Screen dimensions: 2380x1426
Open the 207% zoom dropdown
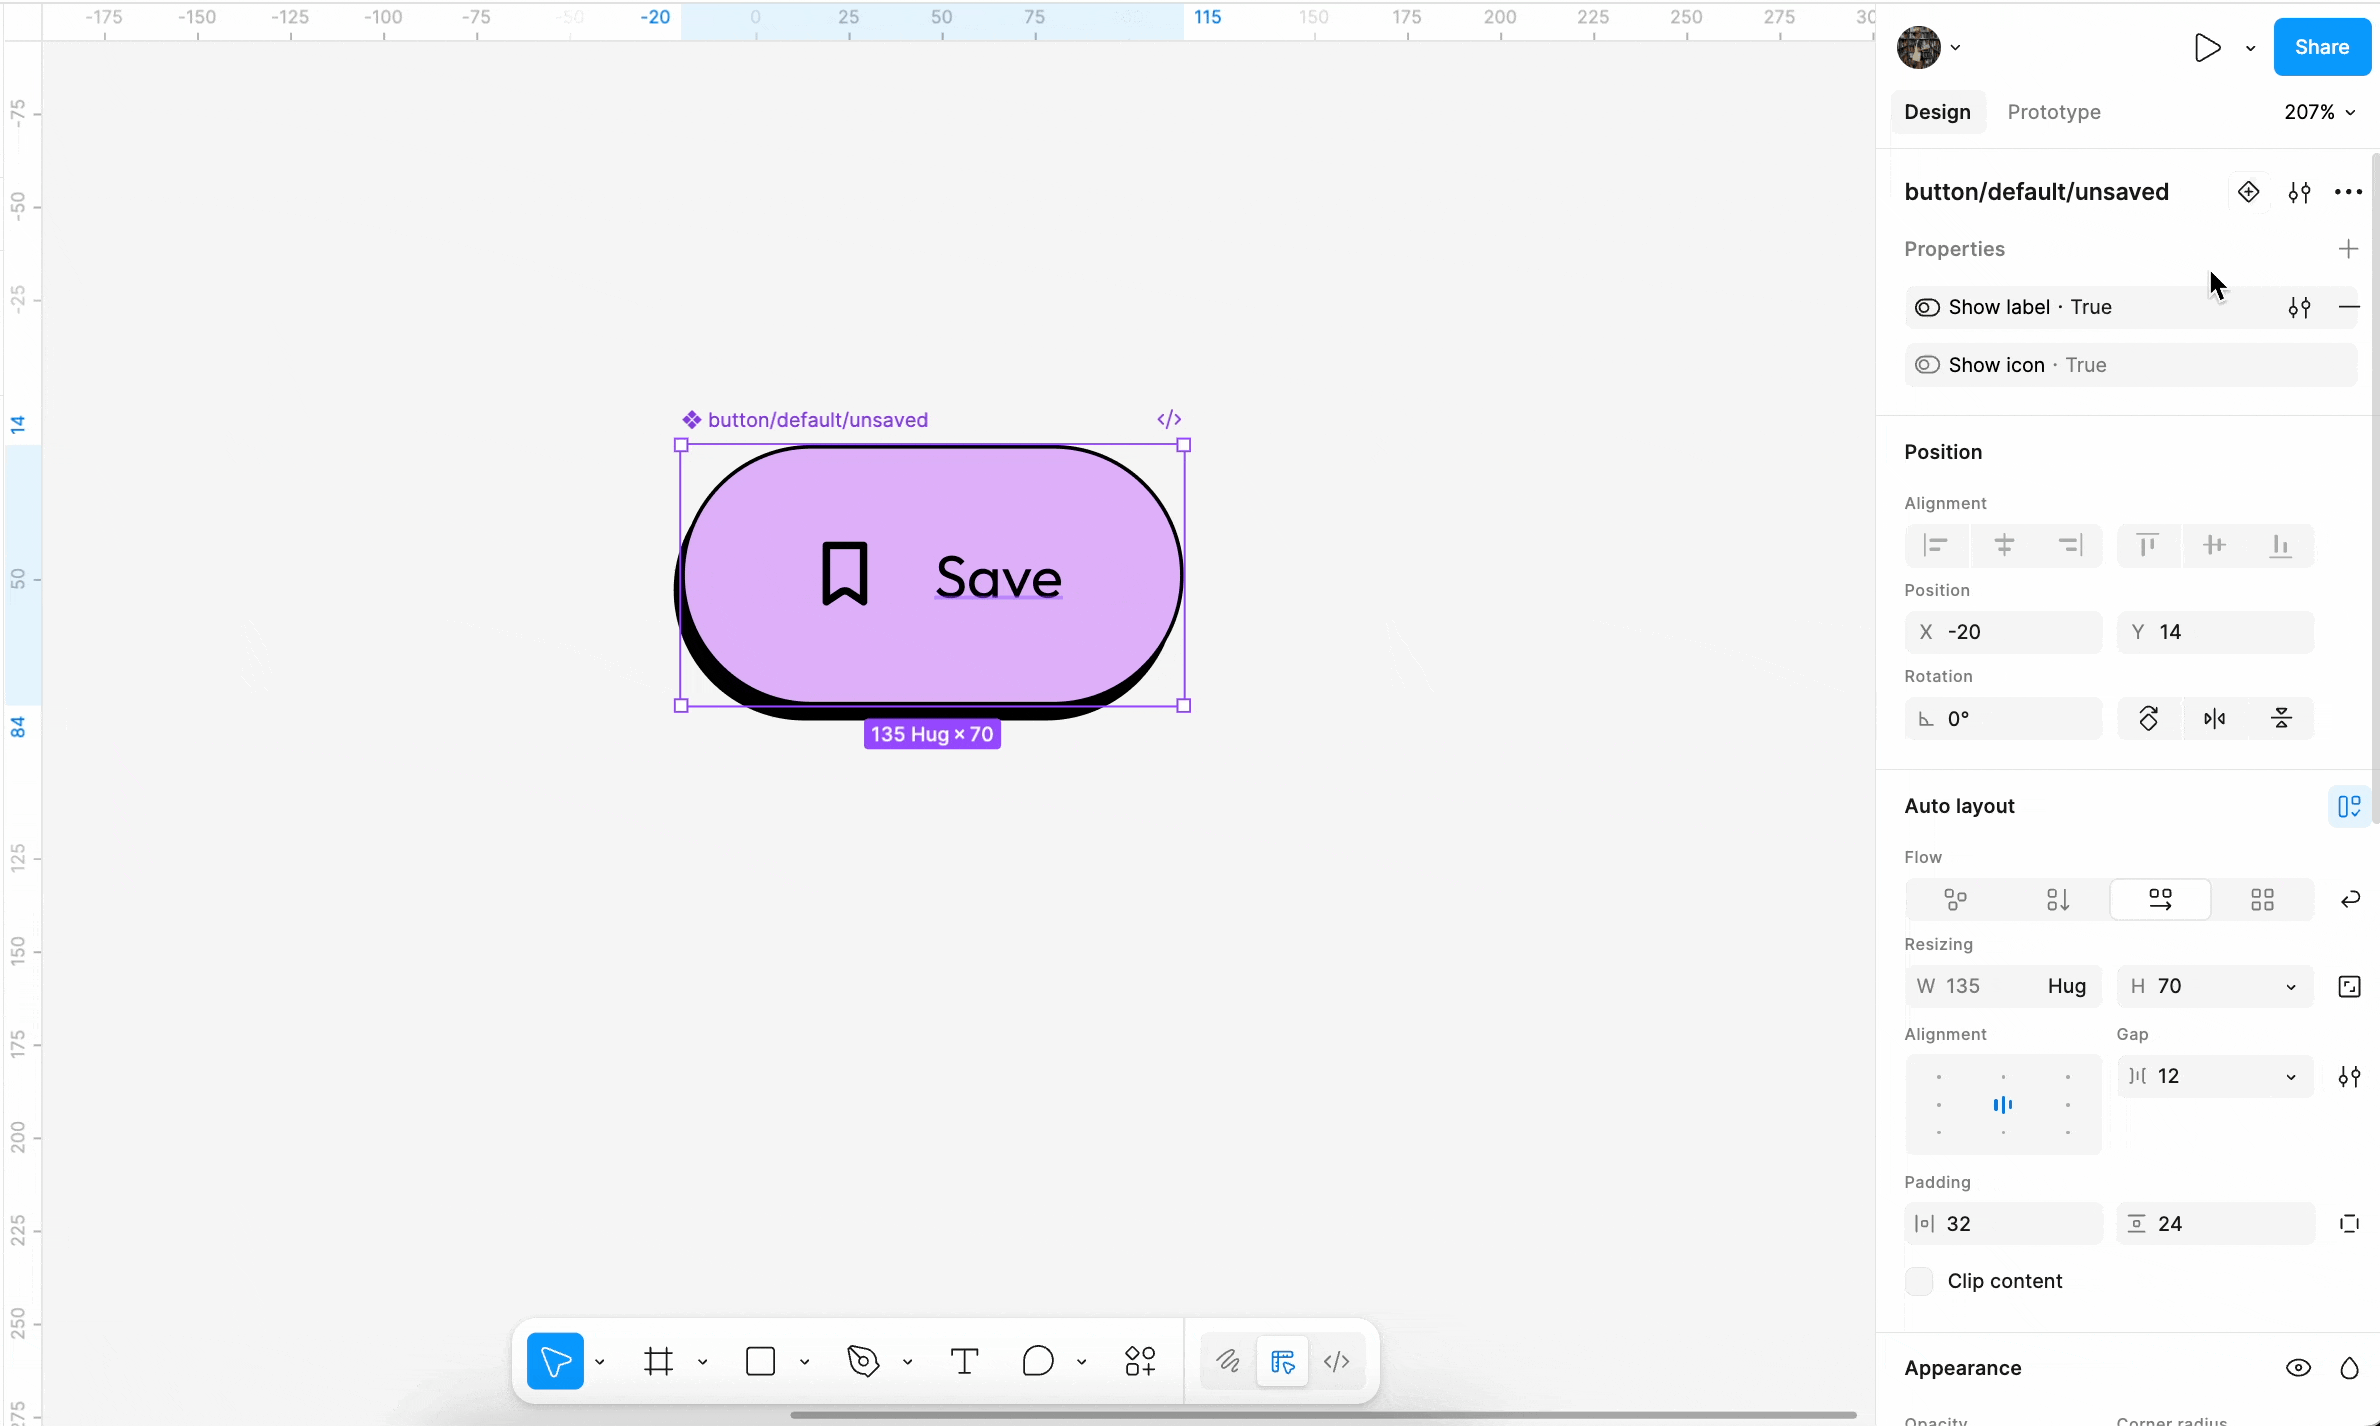tap(2320, 112)
